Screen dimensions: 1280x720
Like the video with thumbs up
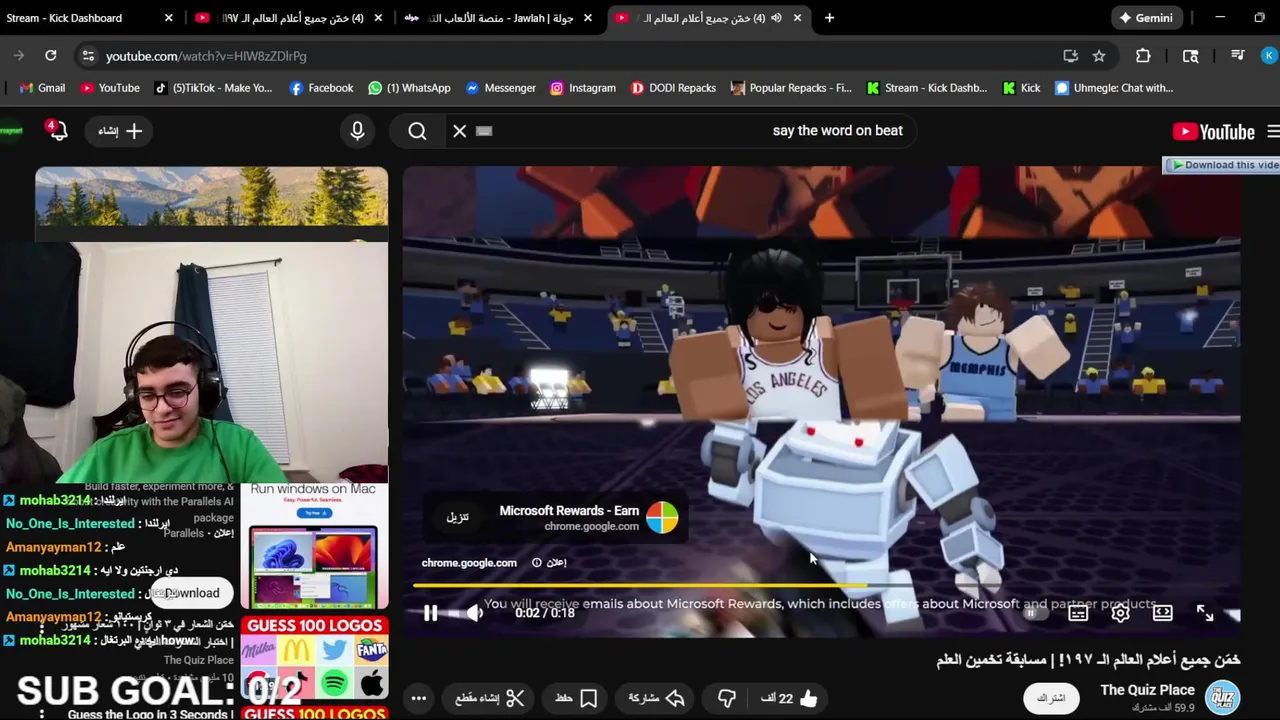click(x=790, y=698)
